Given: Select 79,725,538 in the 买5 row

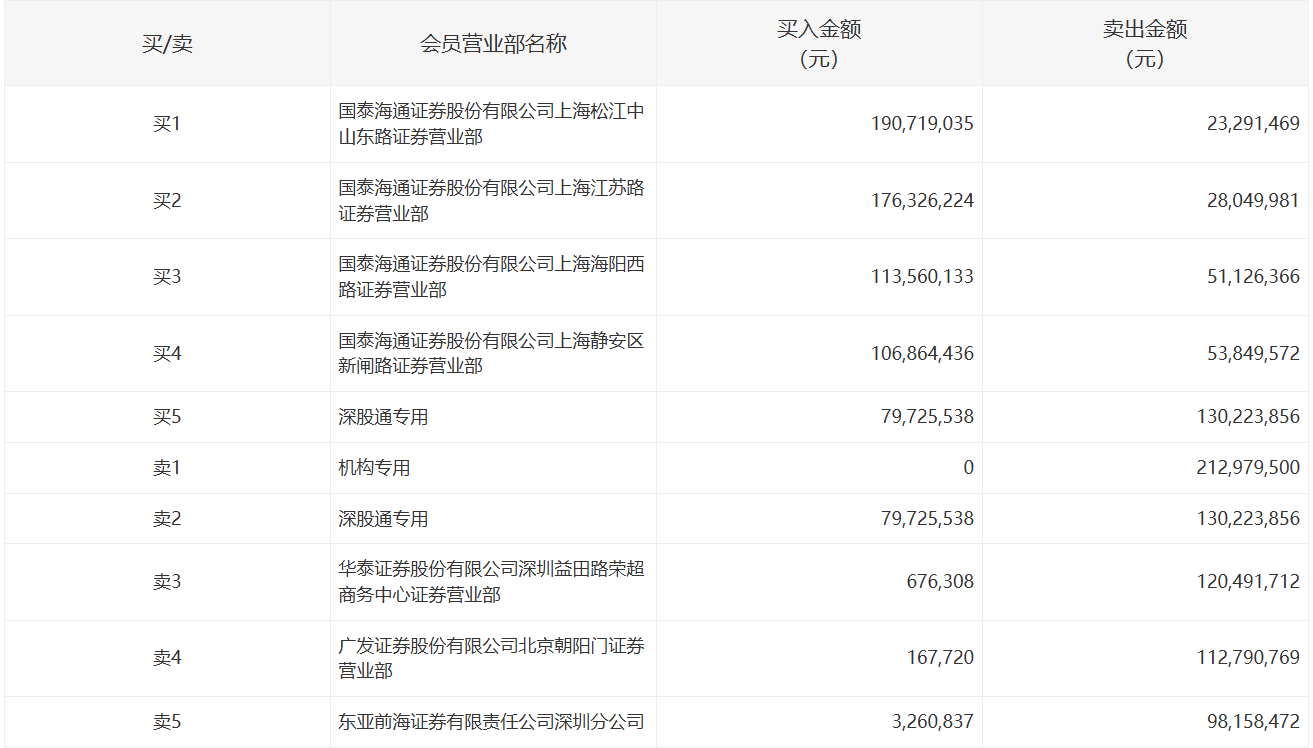Looking at the screenshot, I should (x=927, y=417).
